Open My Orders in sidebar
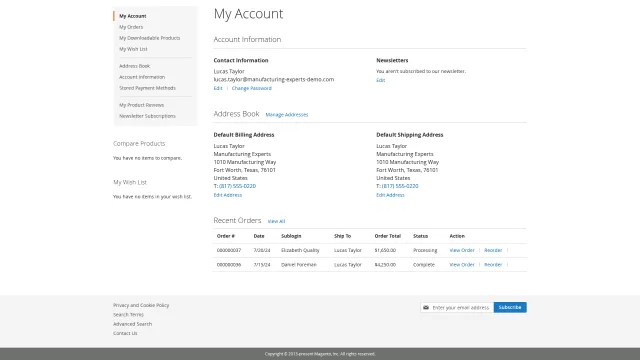This screenshot has width=640, height=360. point(131,27)
